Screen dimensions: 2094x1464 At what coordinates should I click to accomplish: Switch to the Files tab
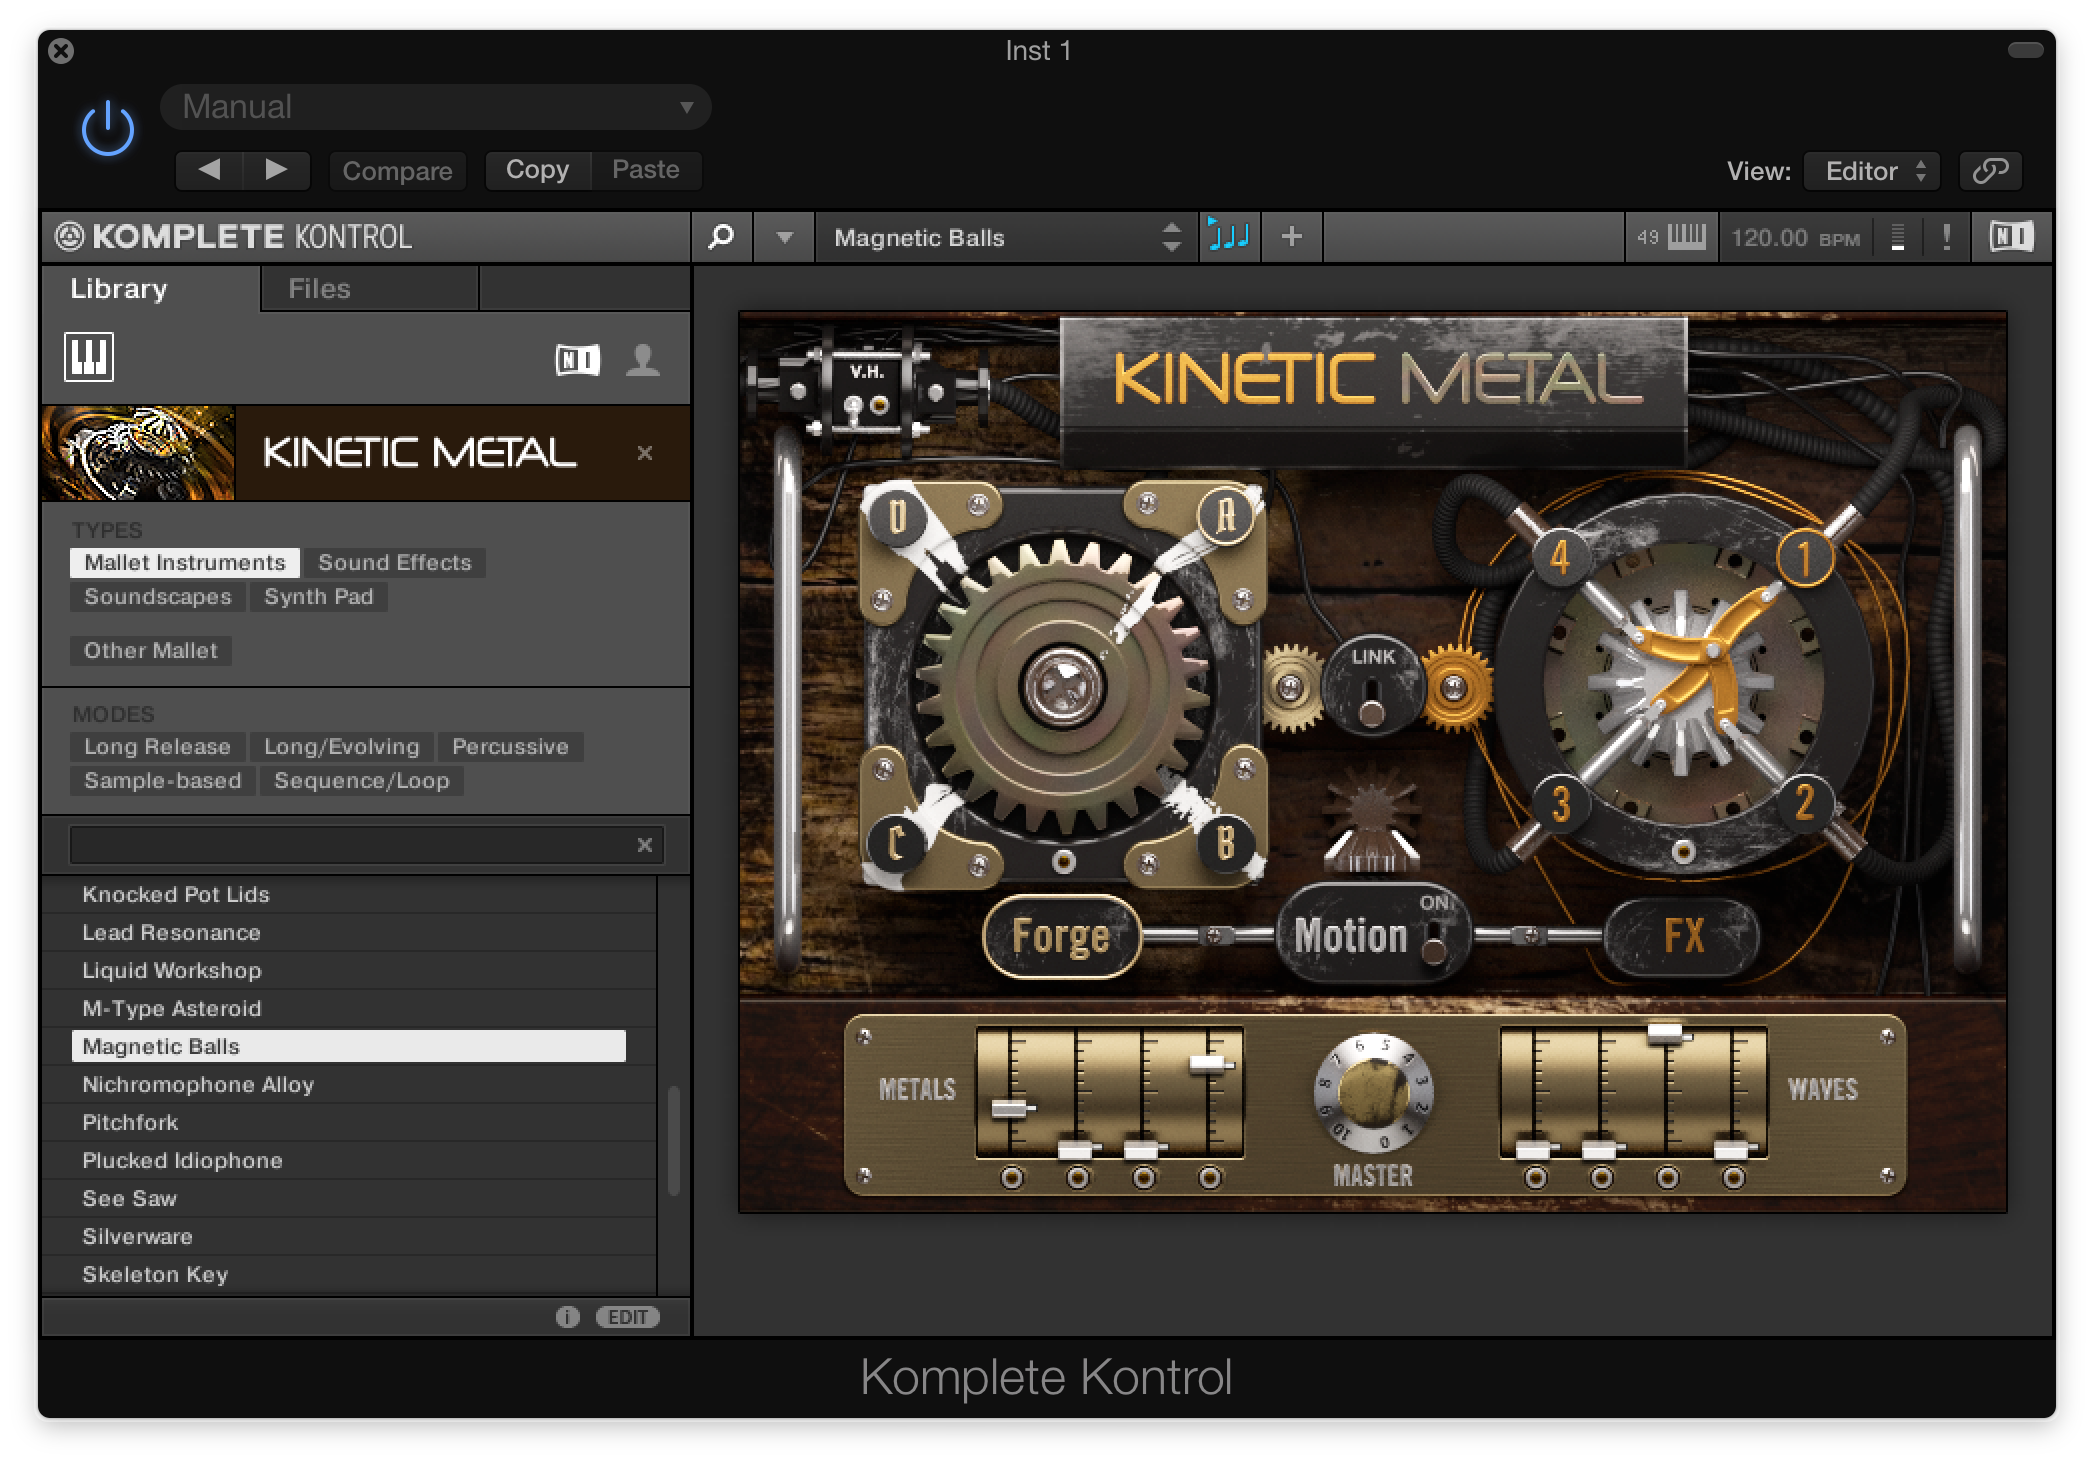(318, 288)
